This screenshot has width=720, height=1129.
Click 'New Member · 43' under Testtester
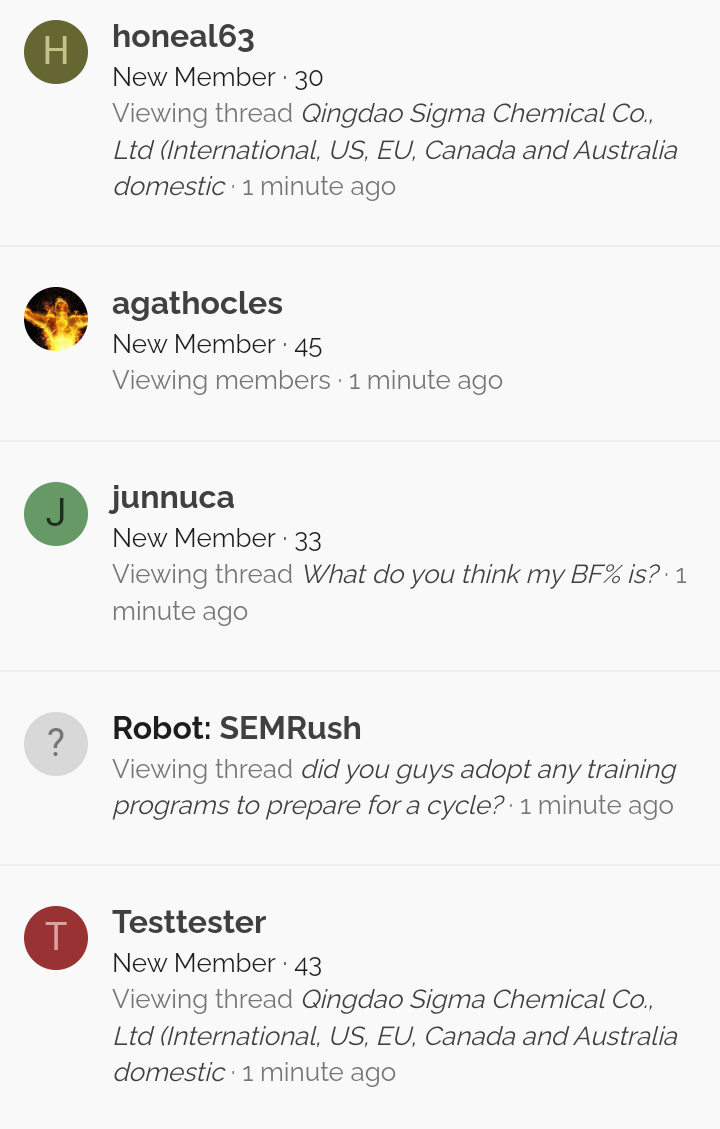coord(217,963)
